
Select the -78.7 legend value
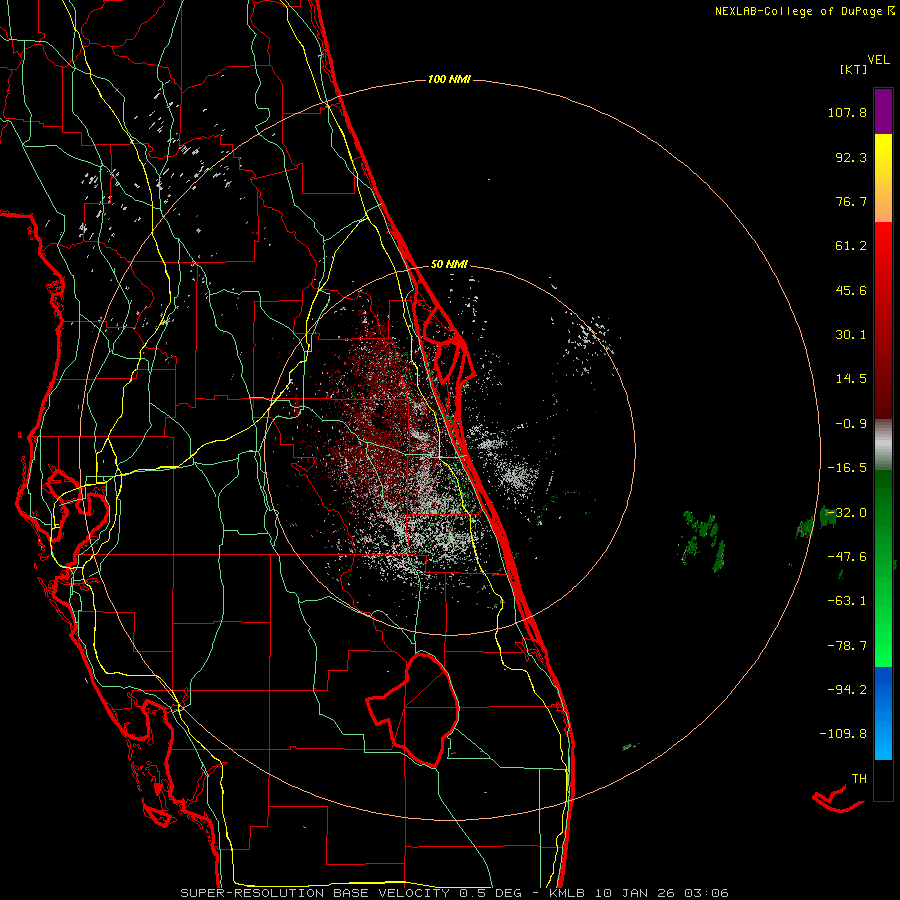(x=847, y=646)
